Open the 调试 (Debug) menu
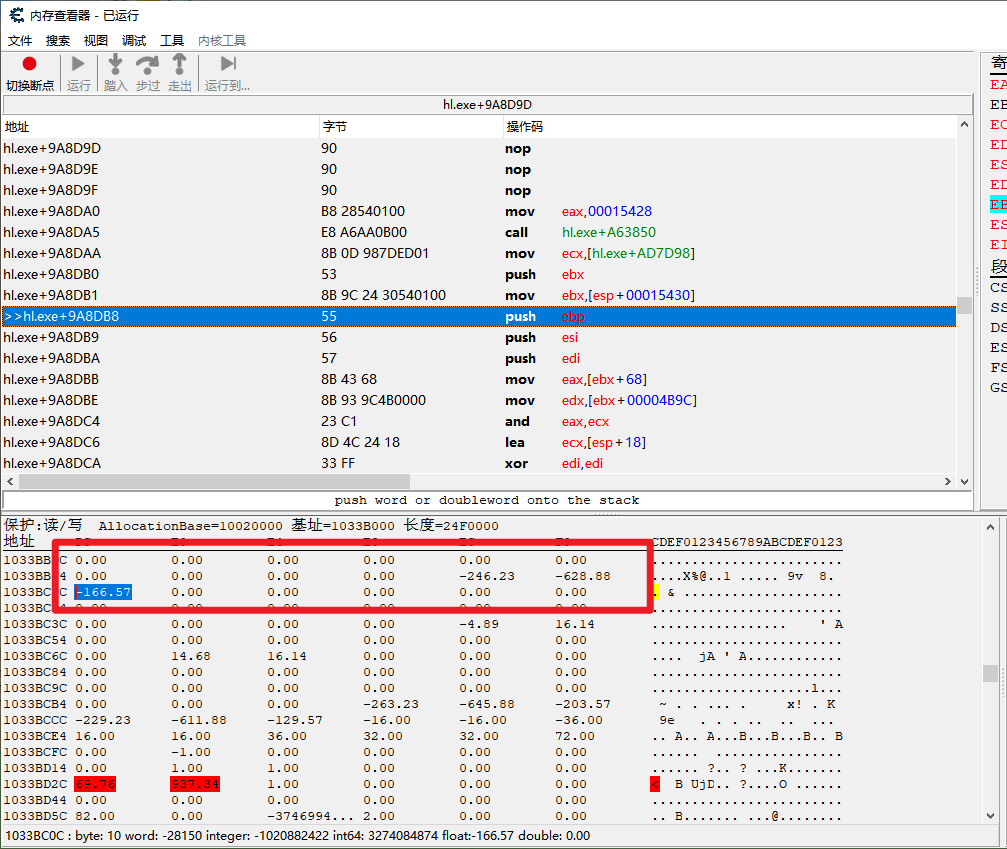This screenshot has height=849, width=1007. tap(134, 41)
